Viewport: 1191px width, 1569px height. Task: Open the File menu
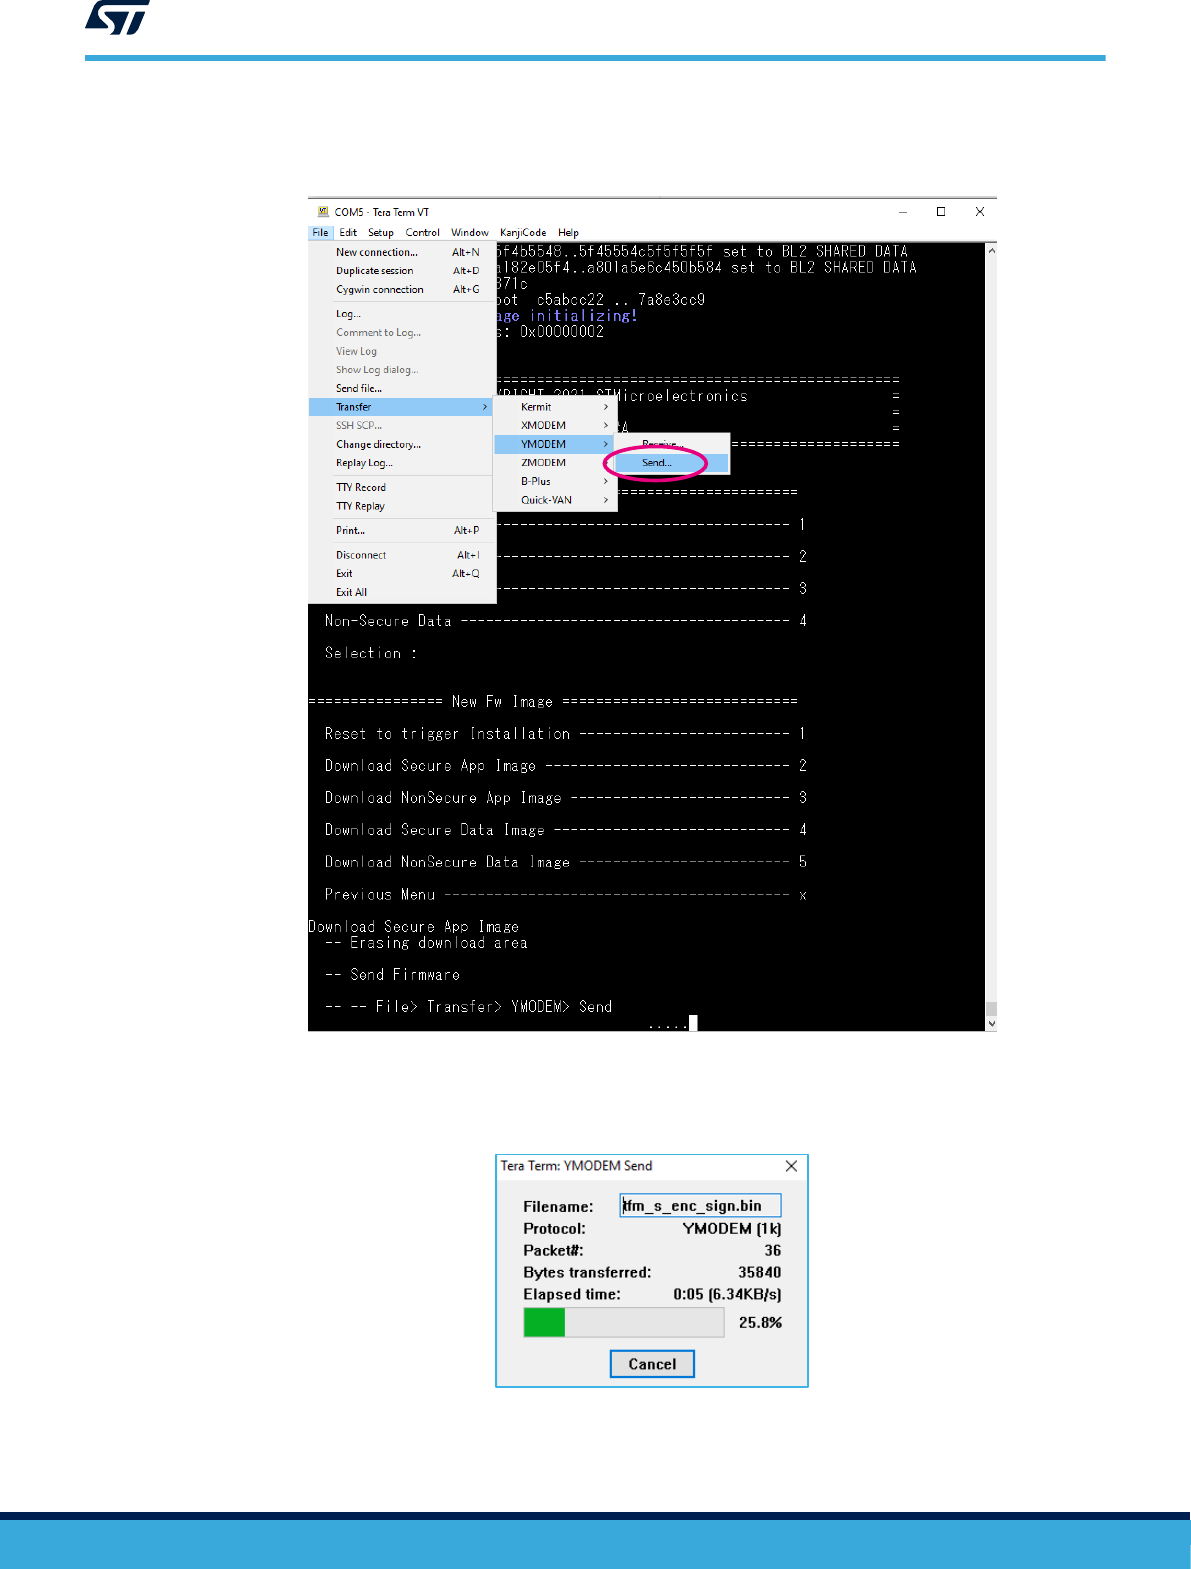(x=320, y=232)
